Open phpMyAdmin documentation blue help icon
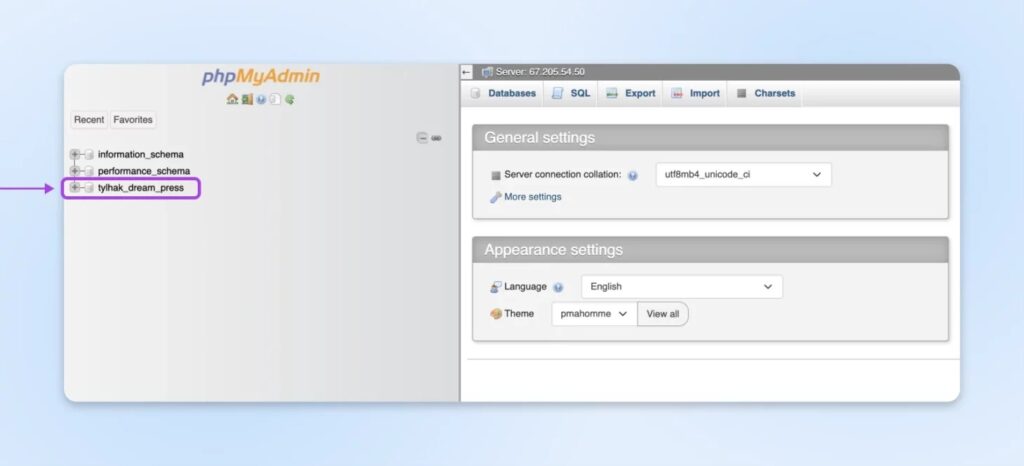The height and width of the screenshot is (466, 1024). pos(261,100)
